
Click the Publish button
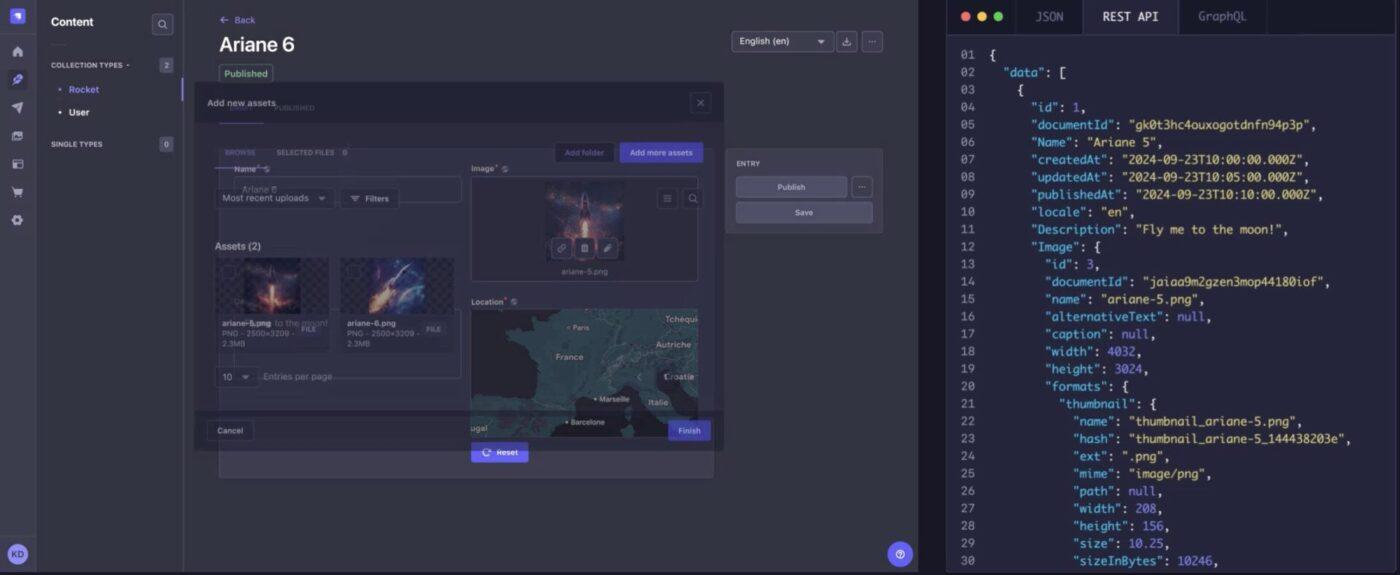pos(791,187)
